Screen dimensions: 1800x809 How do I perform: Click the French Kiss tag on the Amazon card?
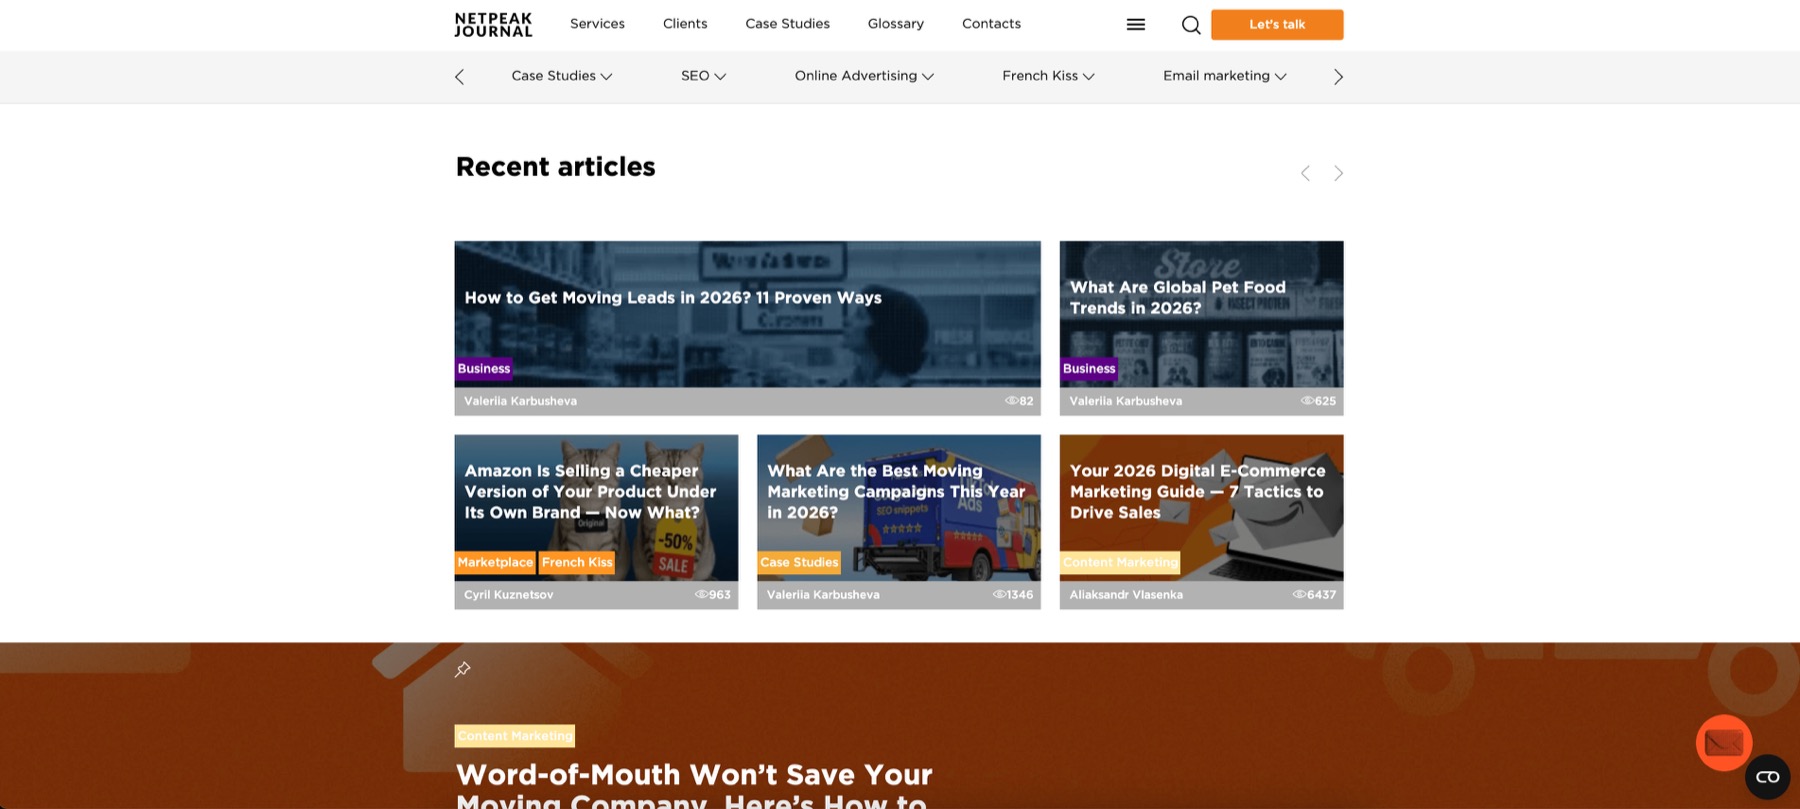pos(577,563)
